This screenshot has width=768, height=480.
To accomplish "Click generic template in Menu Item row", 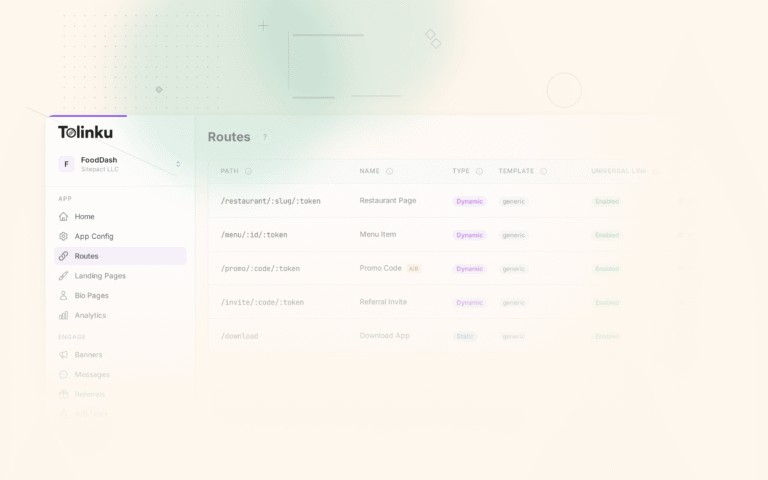I will 513,235.
